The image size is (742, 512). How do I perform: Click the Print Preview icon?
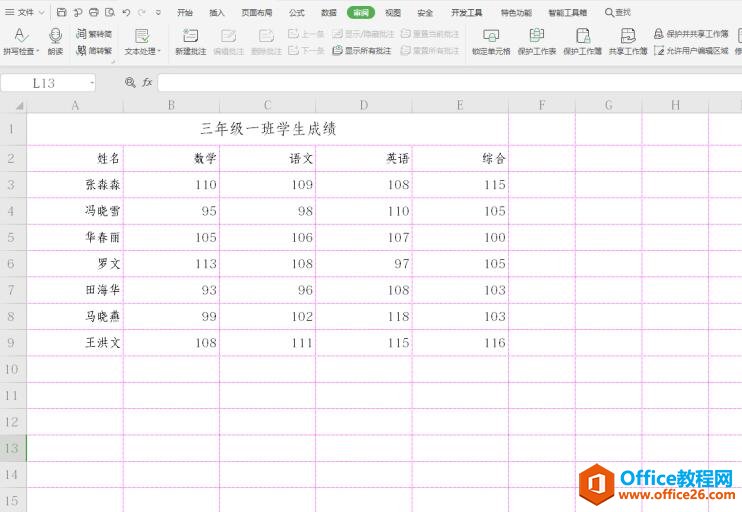click(110, 12)
